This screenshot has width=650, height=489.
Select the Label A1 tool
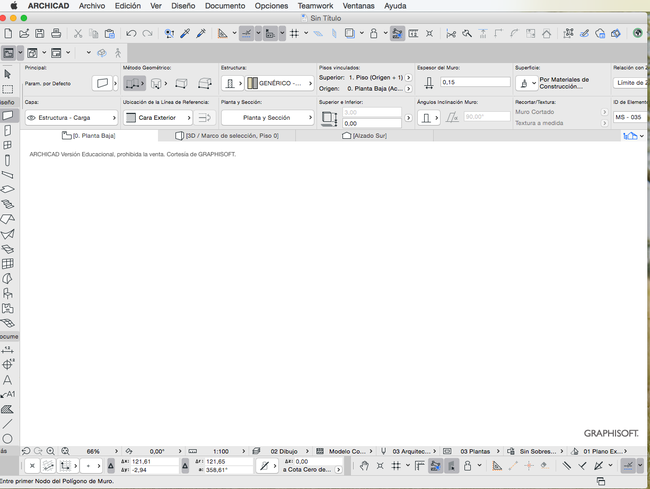8,394
